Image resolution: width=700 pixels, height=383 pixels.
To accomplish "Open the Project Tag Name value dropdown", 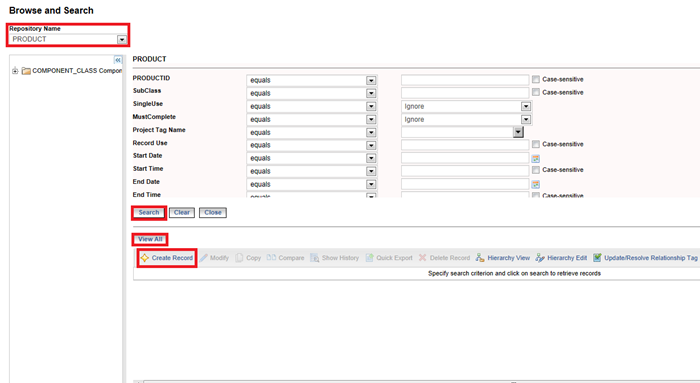I will (518, 132).
